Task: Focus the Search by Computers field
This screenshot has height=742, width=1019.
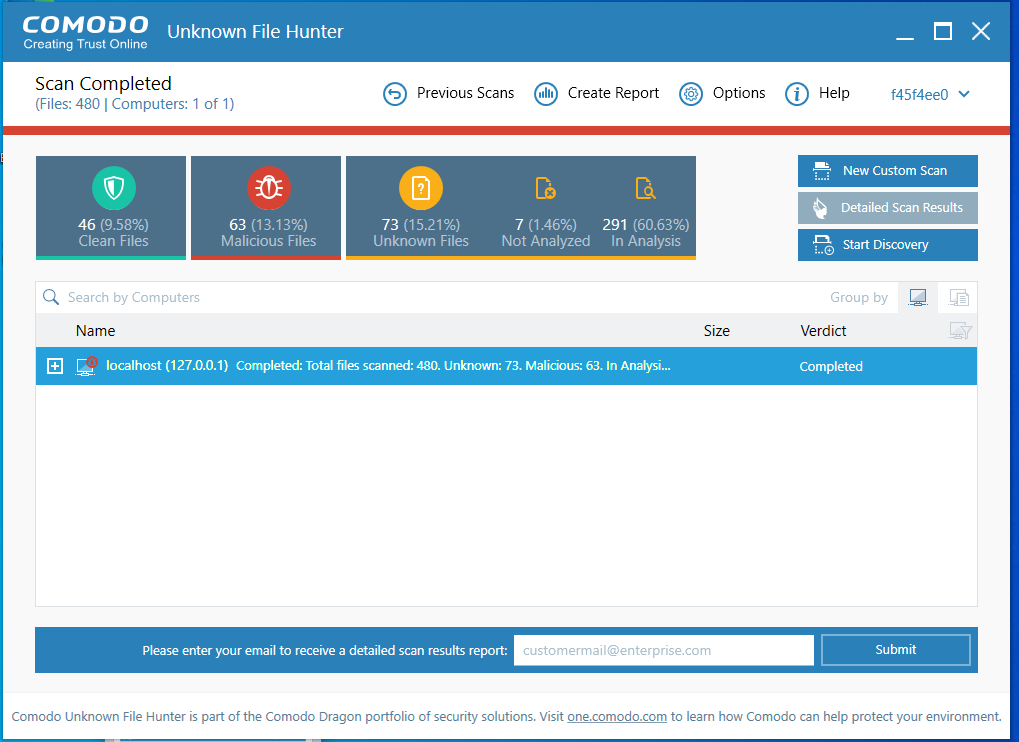Action: point(429,298)
